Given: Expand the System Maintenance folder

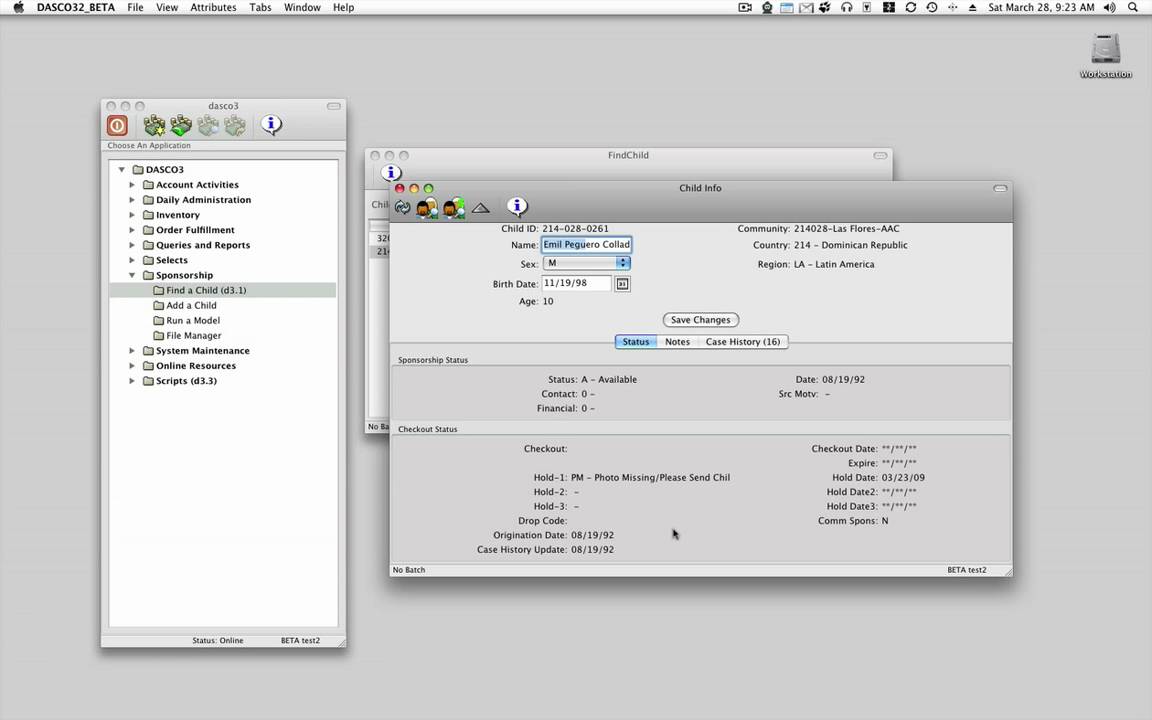Looking at the screenshot, I should click(132, 351).
